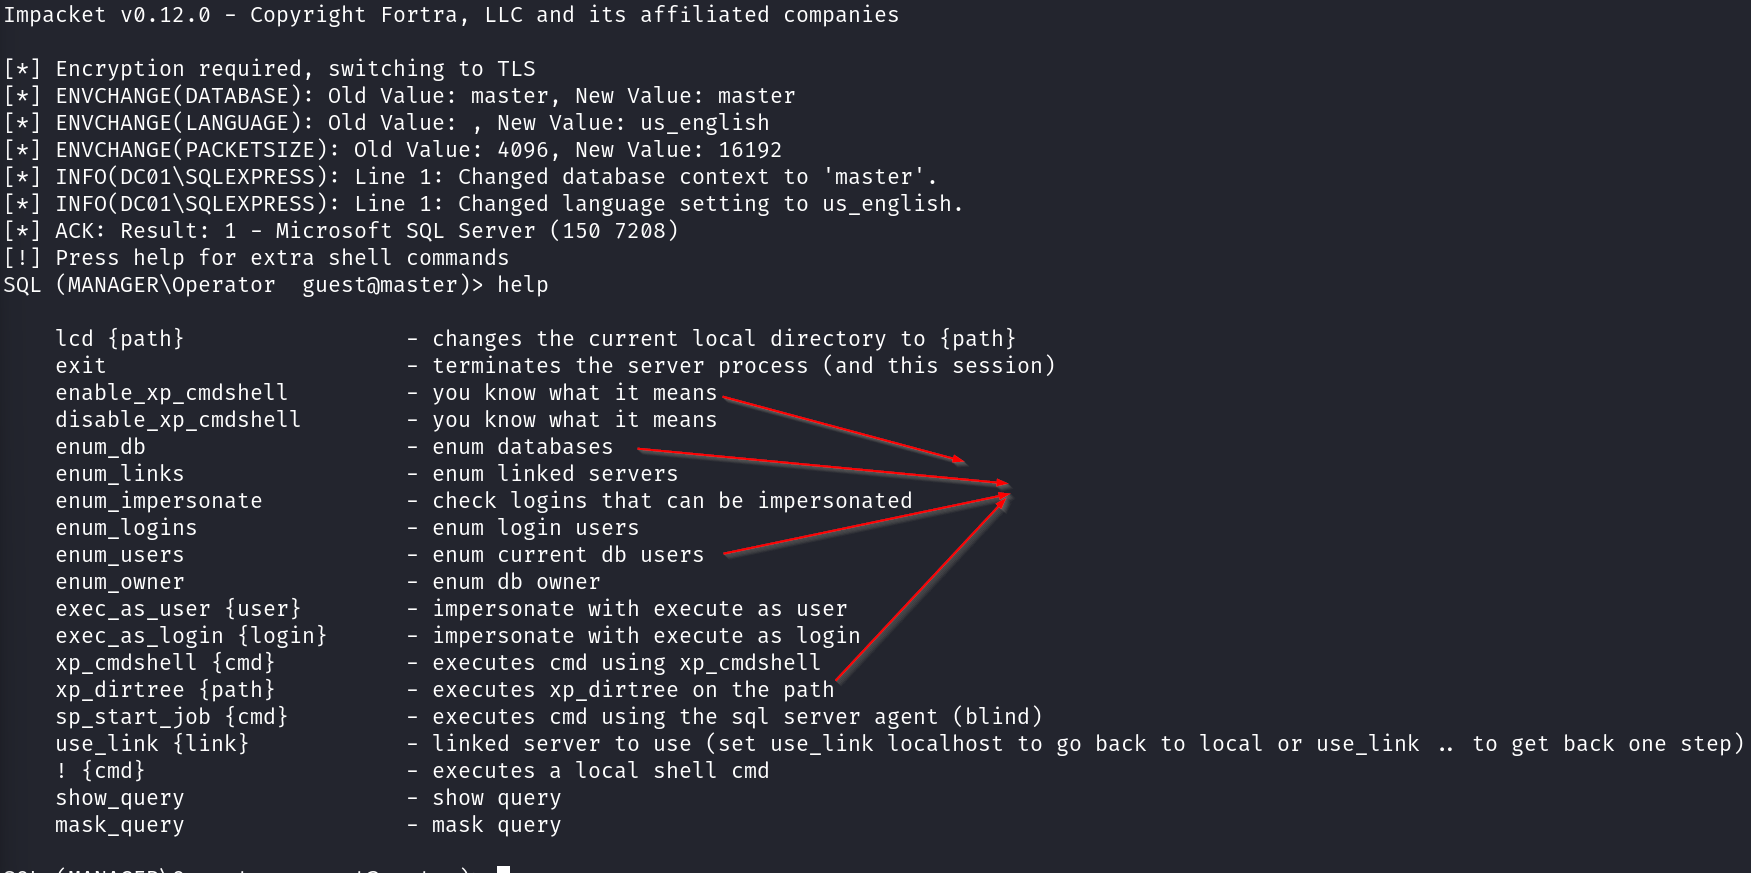Viewport: 1751px width, 873px height.
Task: Click the disable_xp_cmdshell command entry
Action: (x=178, y=420)
